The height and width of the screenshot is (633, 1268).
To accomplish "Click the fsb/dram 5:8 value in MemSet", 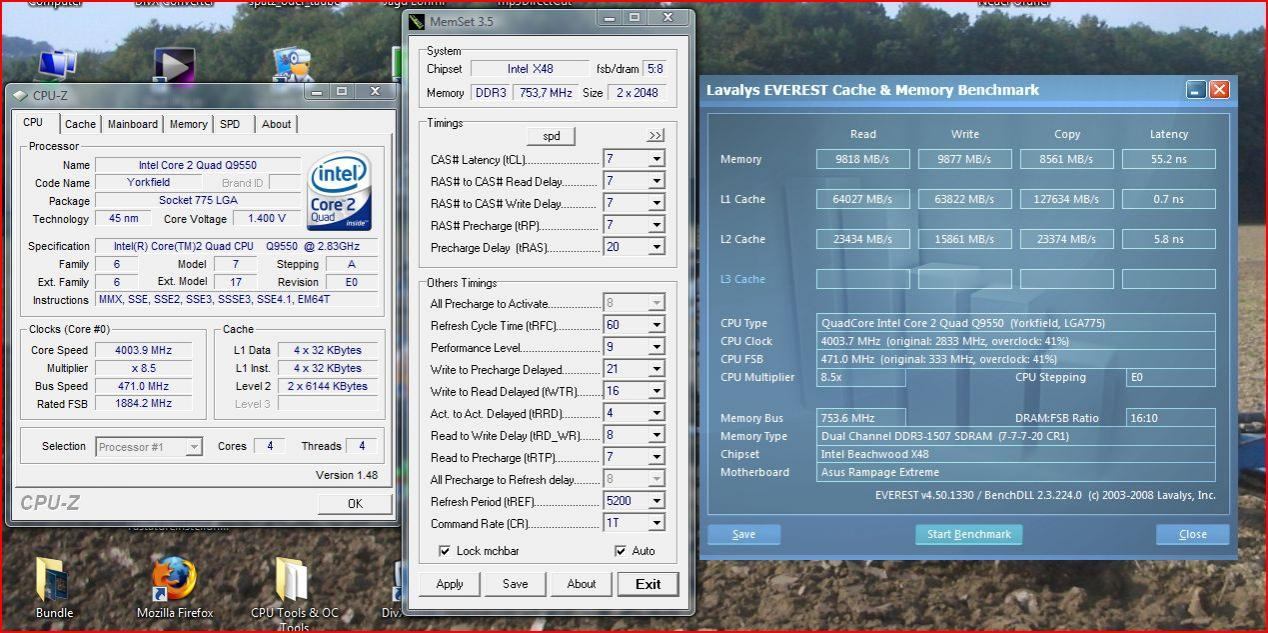I will [655, 69].
